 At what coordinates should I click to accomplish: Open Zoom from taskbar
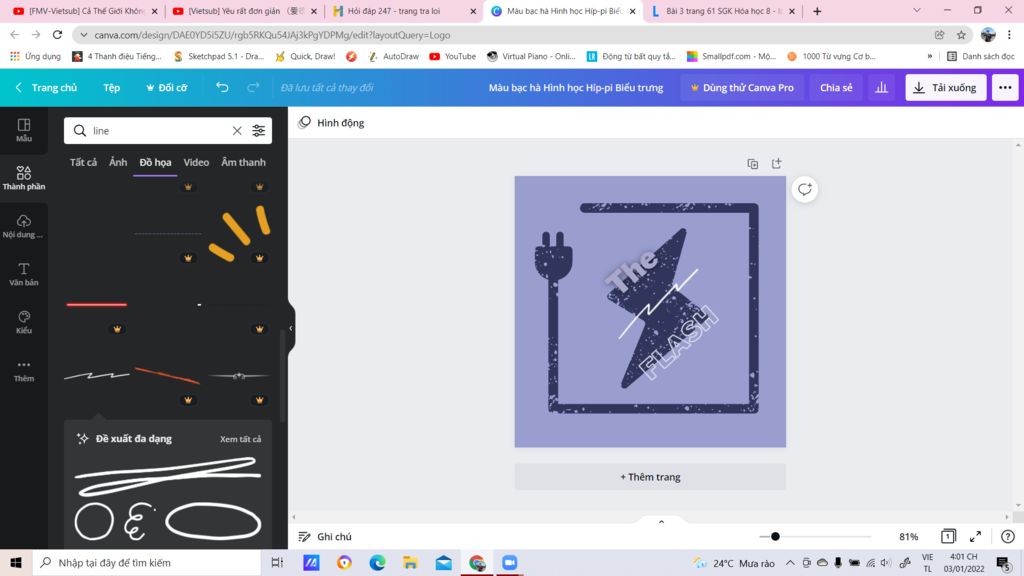click(509, 562)
